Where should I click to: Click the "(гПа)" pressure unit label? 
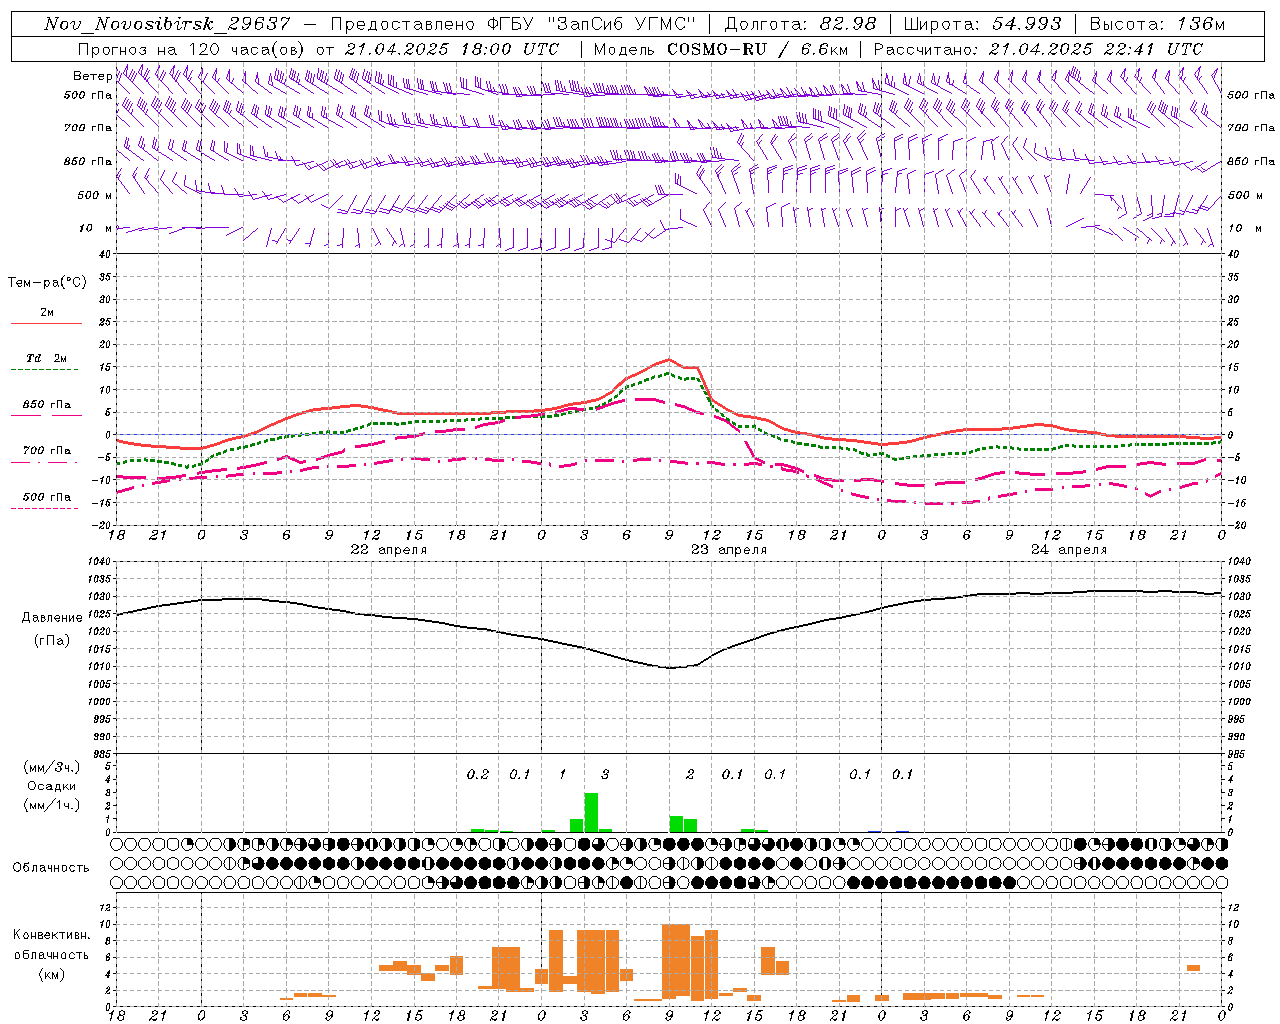pos(52,641)
